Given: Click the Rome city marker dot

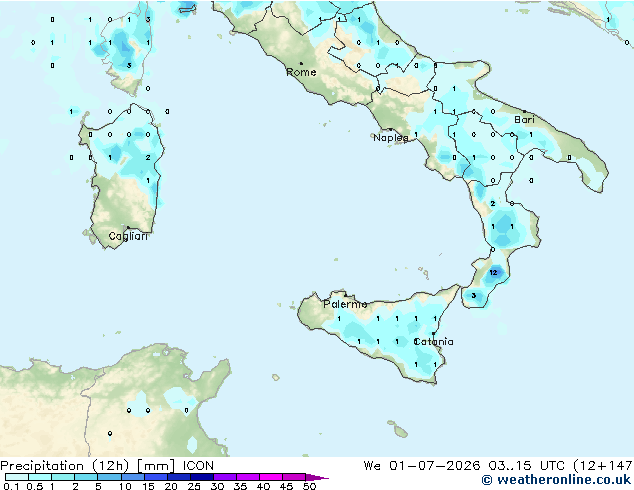Looking at the screenshot, I should pos(301,63).
